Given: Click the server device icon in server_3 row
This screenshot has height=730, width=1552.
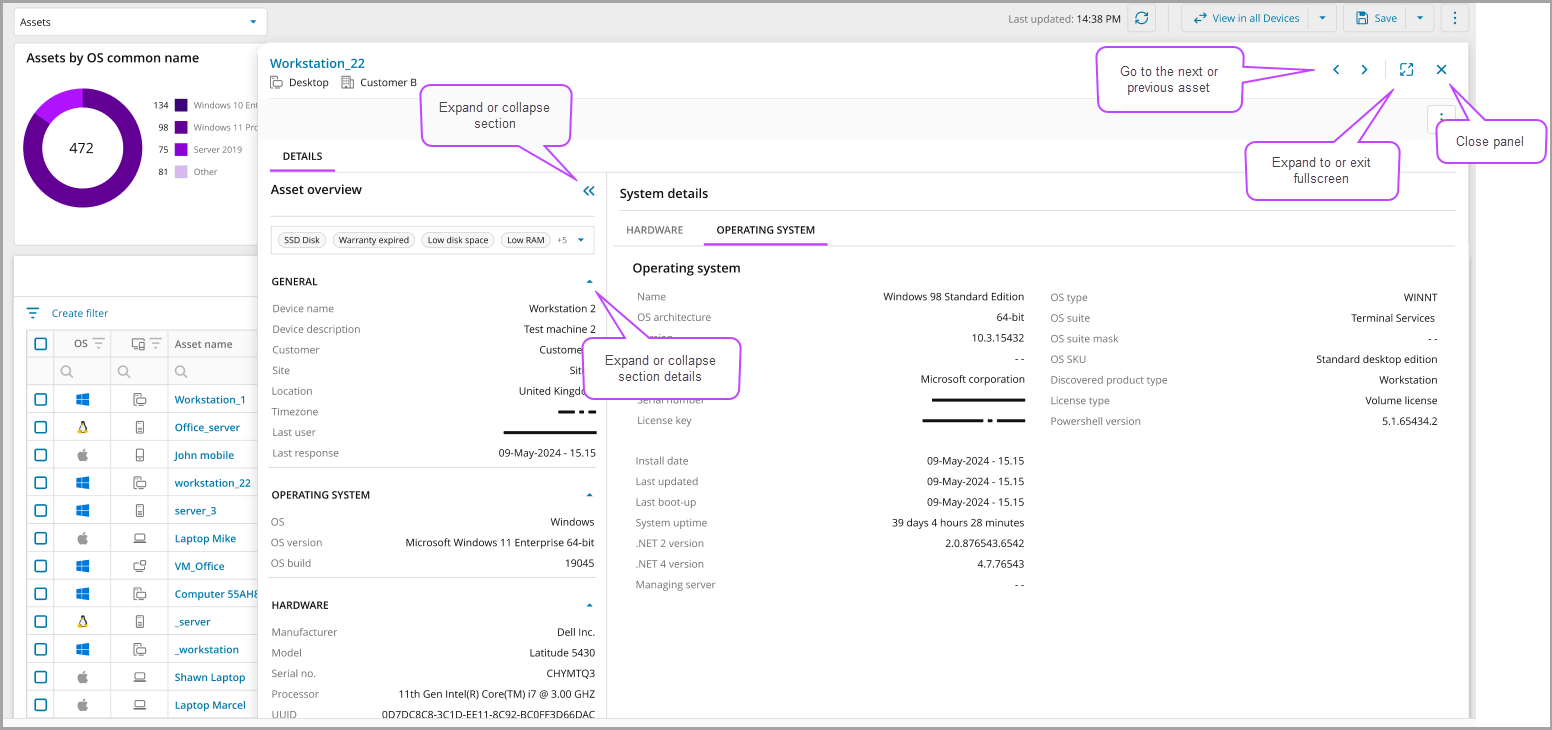Looking at the screenshot, I should point(140,510).
